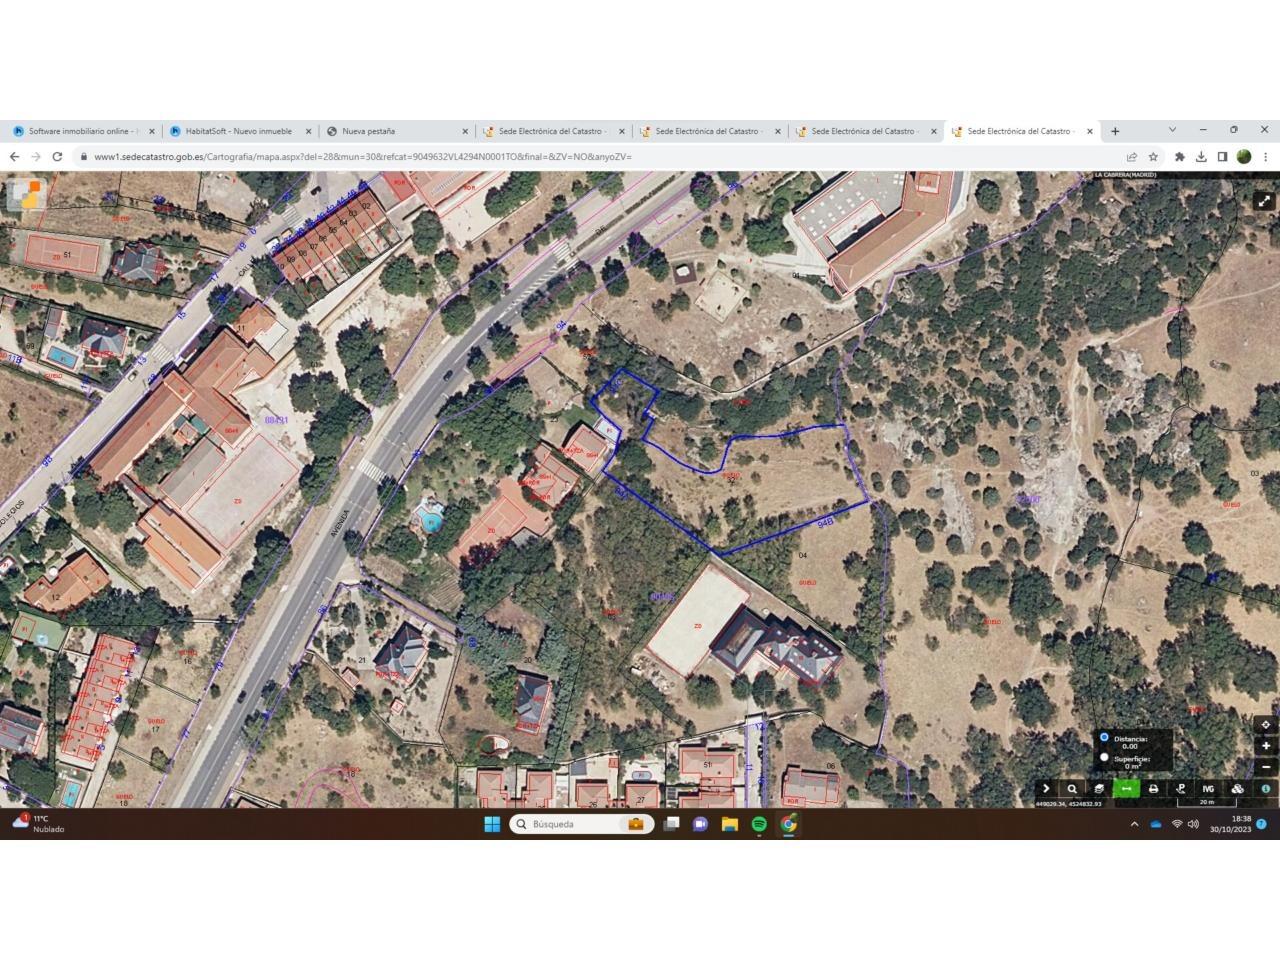Click the map search magnifier tool
Image resolution: width=1280 pixels, height=960 pixels.
(1072, 788)
